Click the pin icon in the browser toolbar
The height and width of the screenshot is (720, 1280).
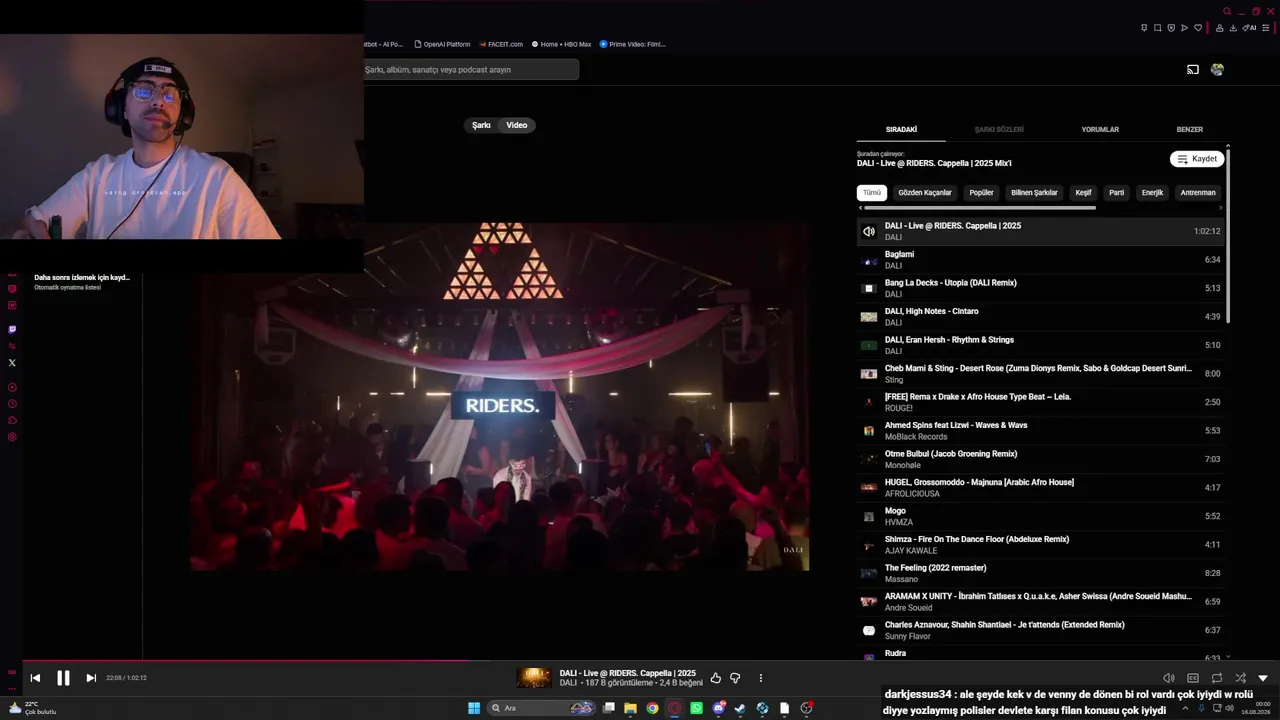[1144, 28]
